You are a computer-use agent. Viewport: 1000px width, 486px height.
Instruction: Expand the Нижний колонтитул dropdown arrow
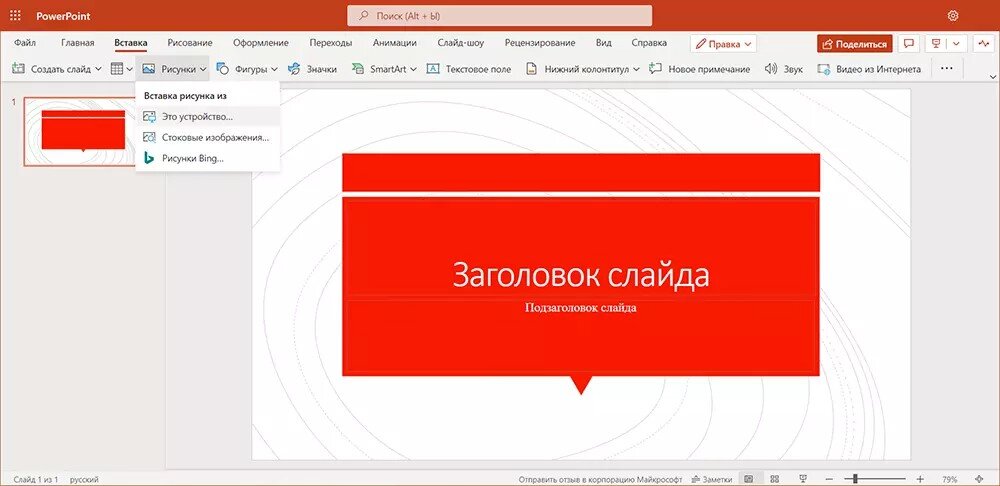pos(636,69)
